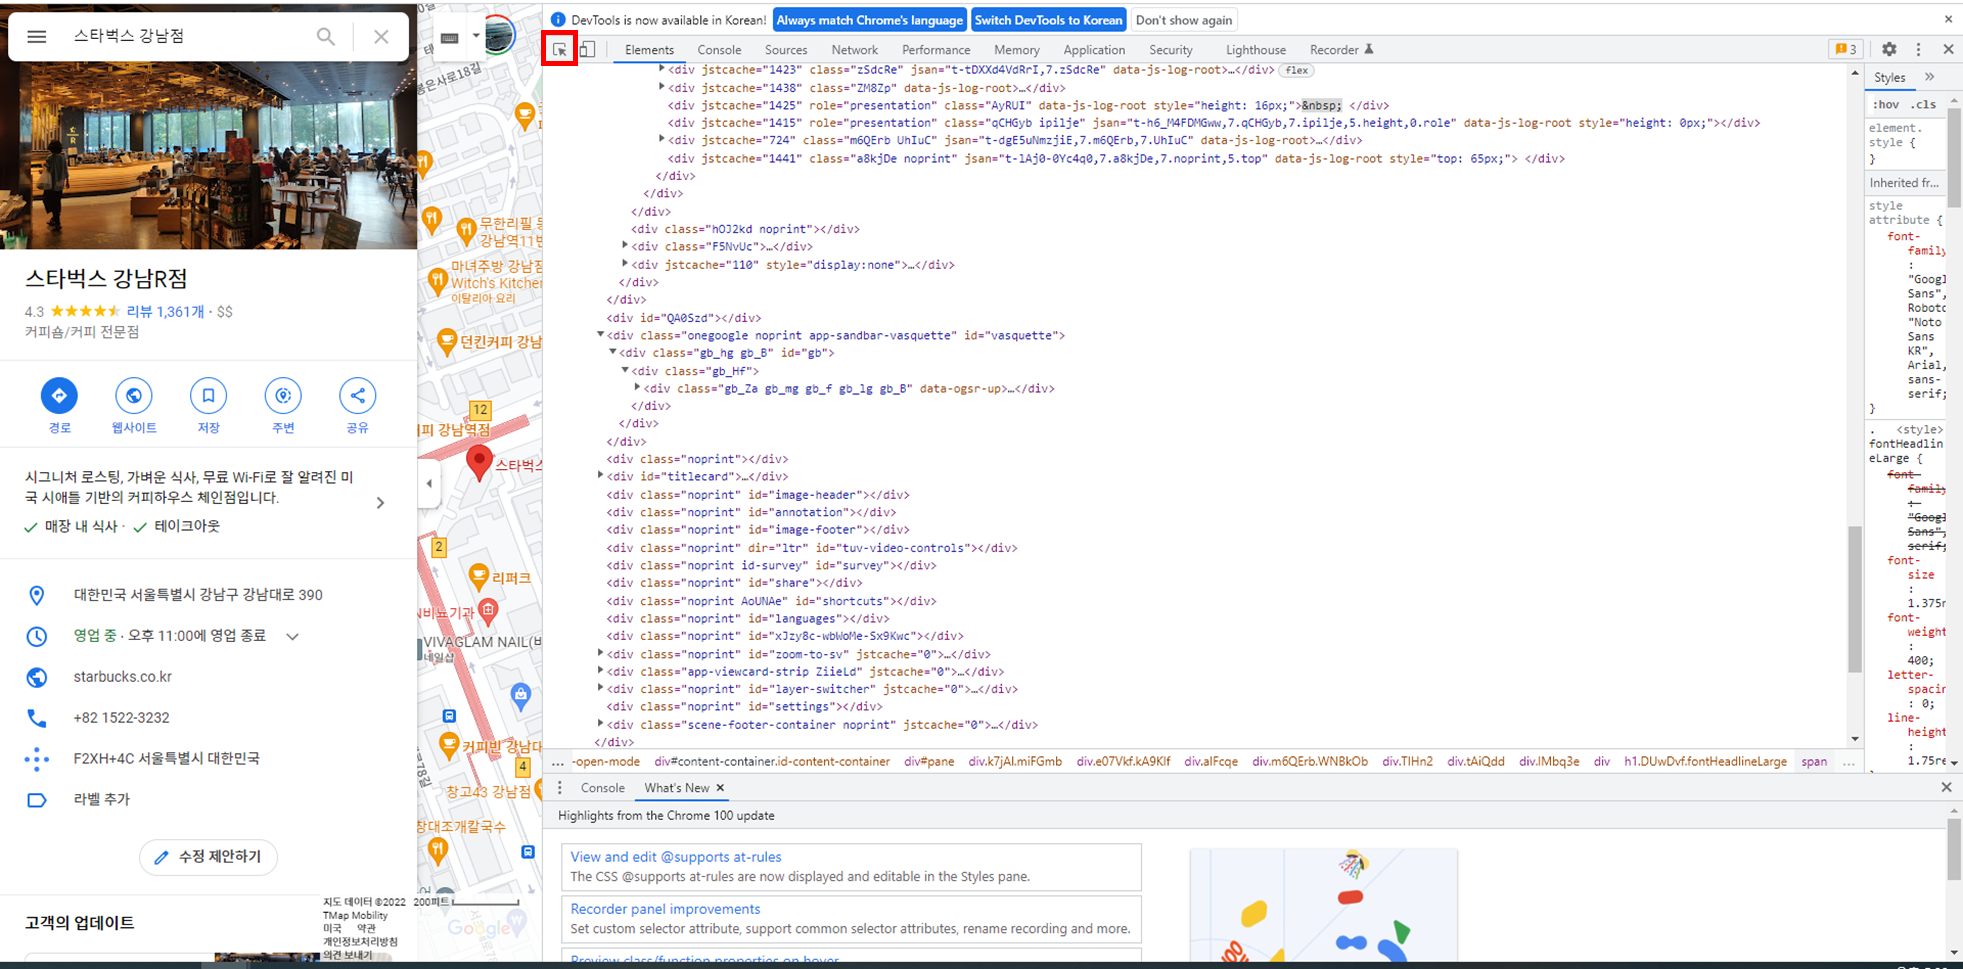Click the 저장 save icon

[x=208, y=396]
